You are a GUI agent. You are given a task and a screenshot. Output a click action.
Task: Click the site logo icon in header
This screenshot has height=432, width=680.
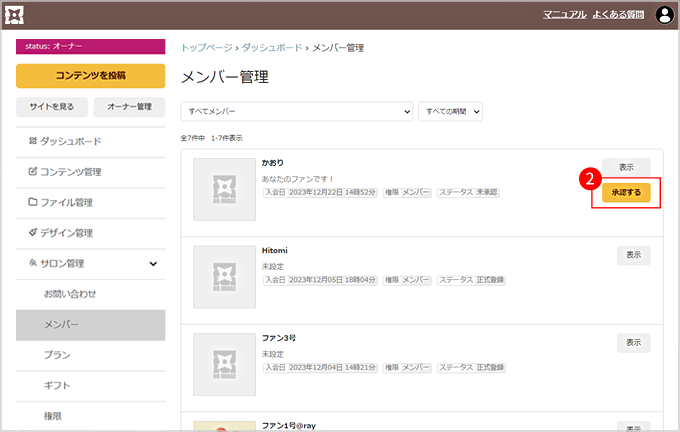15,15
